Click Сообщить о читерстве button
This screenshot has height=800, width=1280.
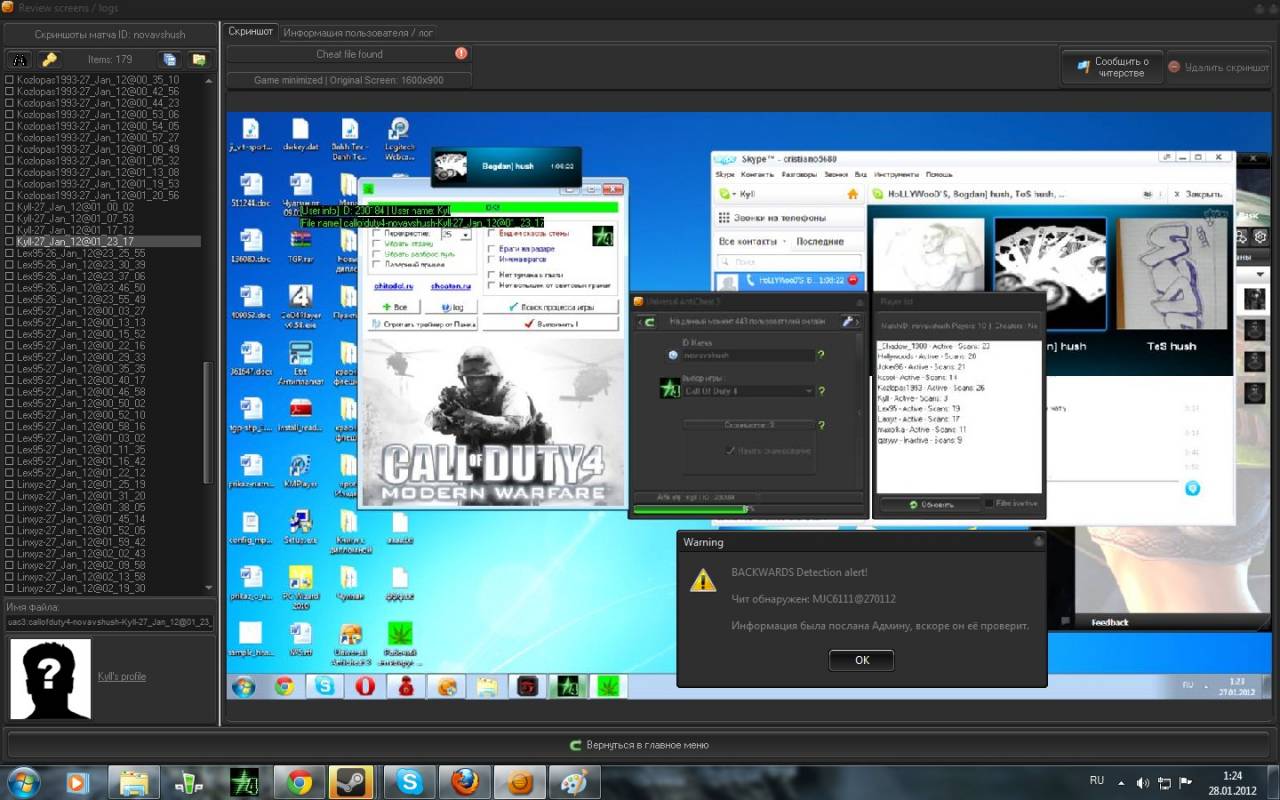(x=1112, y=67)
